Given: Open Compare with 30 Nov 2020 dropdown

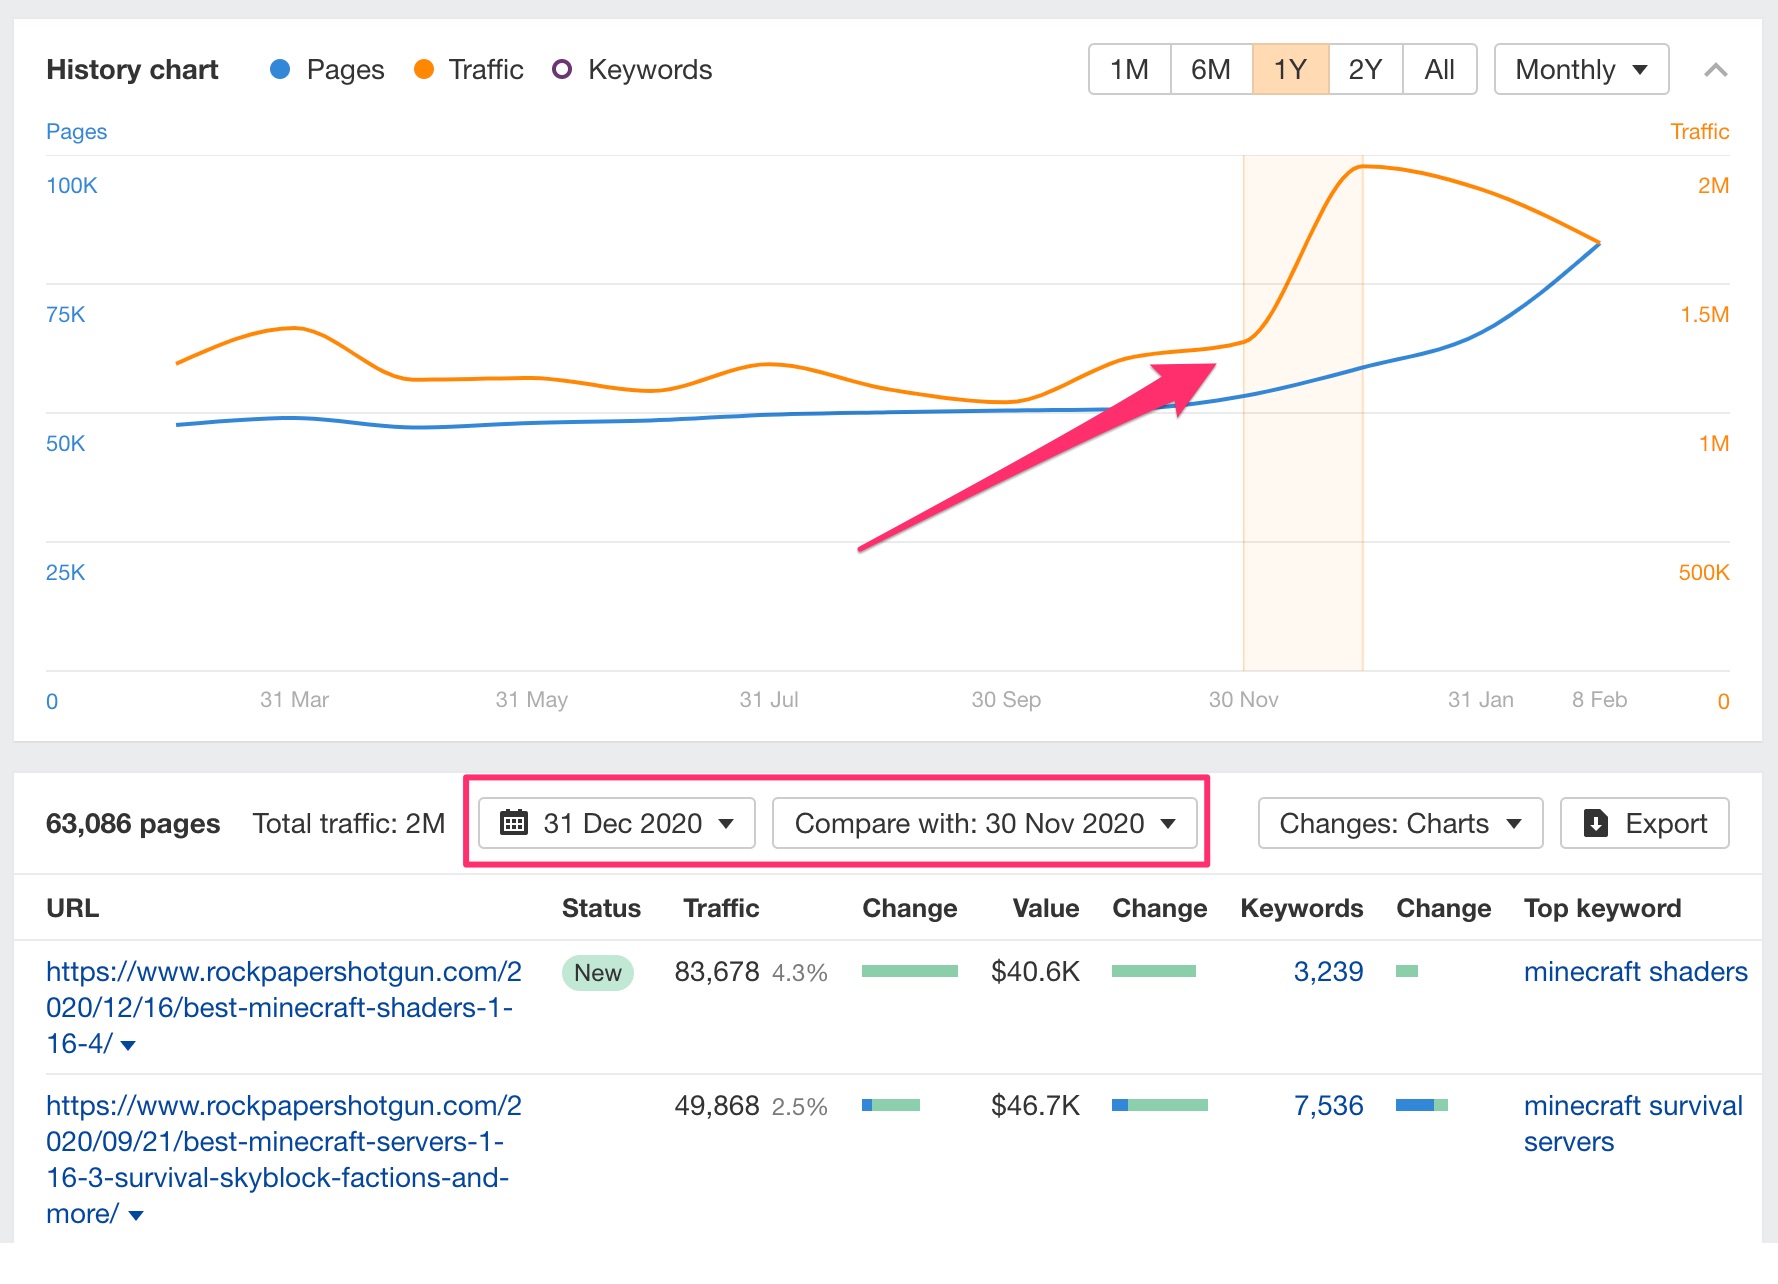Looking at the screenshot, I should pyautogui.click(x=984, y=823).
